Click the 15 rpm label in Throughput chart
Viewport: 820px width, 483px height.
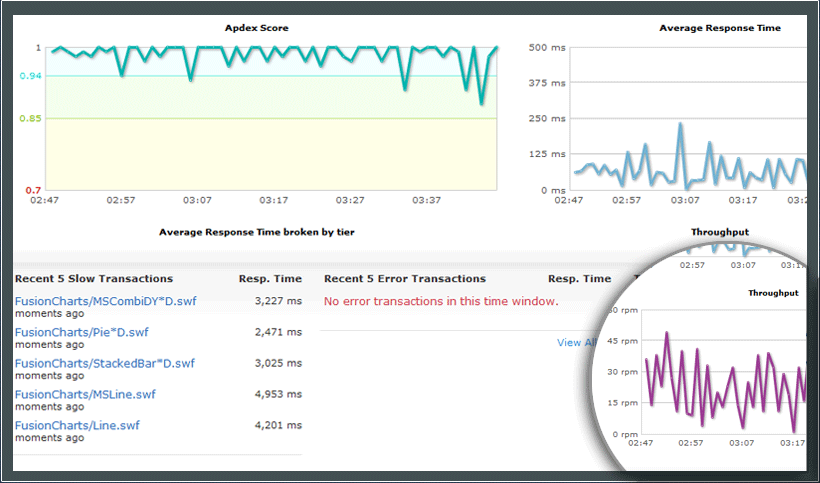pyautogui.click(x=624, y=403)
